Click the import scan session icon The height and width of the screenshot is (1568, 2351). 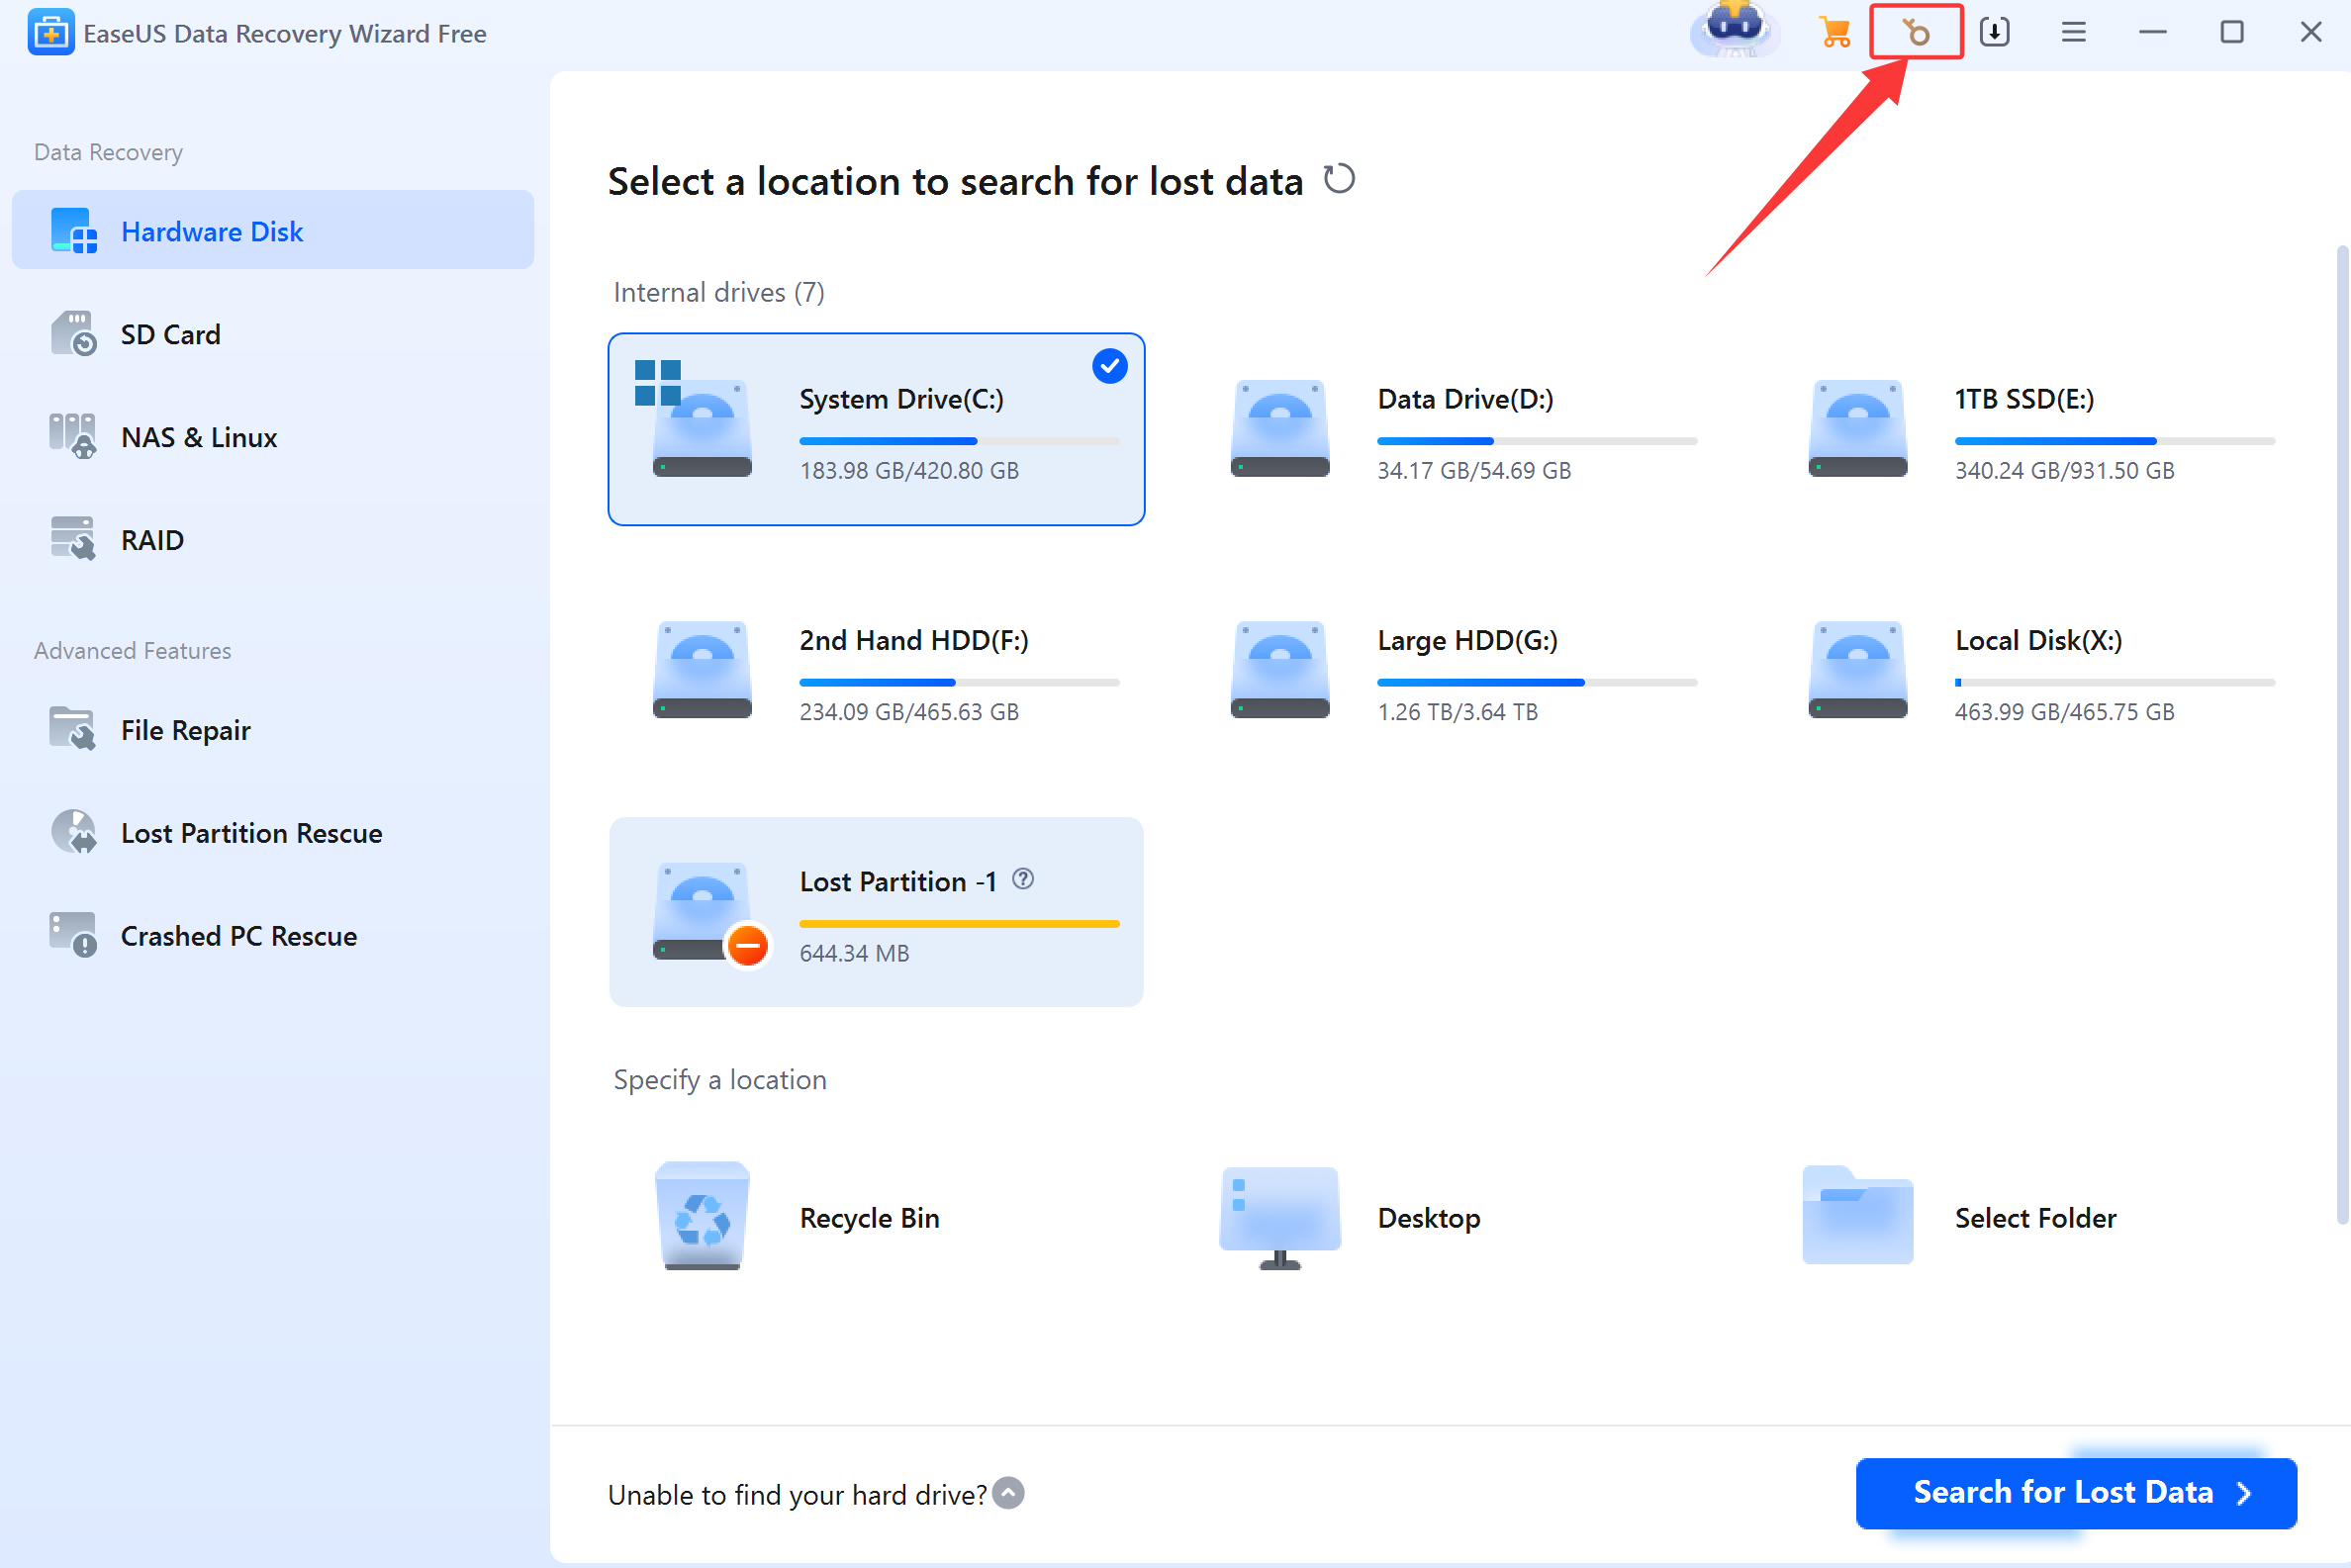point(1994,32)
